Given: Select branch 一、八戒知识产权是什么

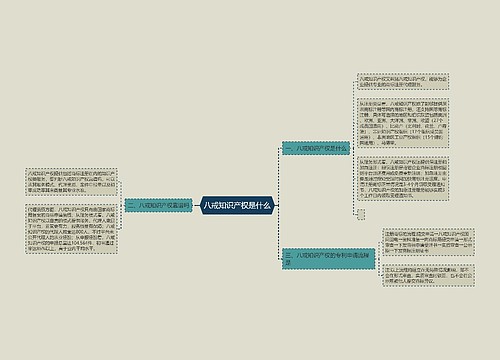Looking at the screenshot, I should tap(316, 148).
